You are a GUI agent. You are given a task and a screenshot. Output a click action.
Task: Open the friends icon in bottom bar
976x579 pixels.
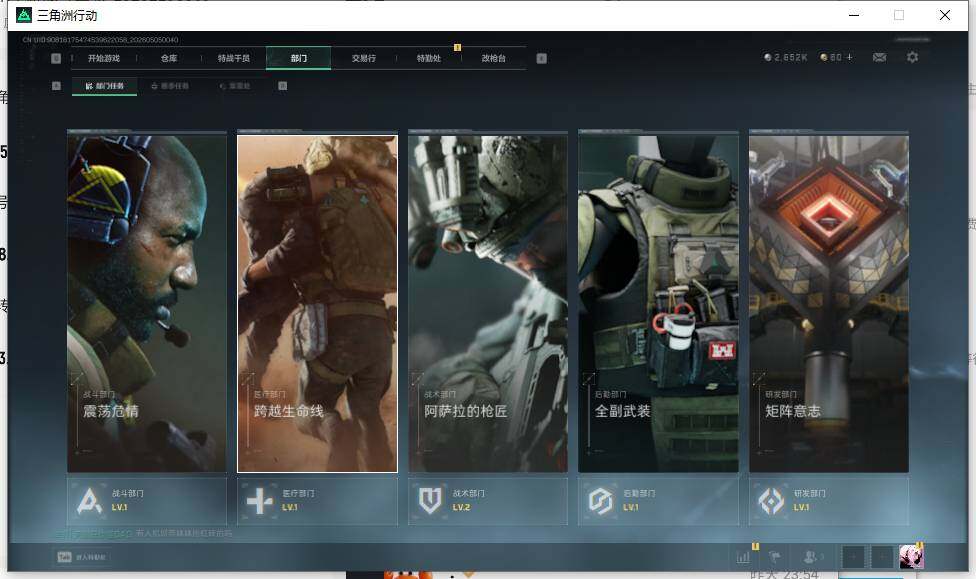[812, 557]
